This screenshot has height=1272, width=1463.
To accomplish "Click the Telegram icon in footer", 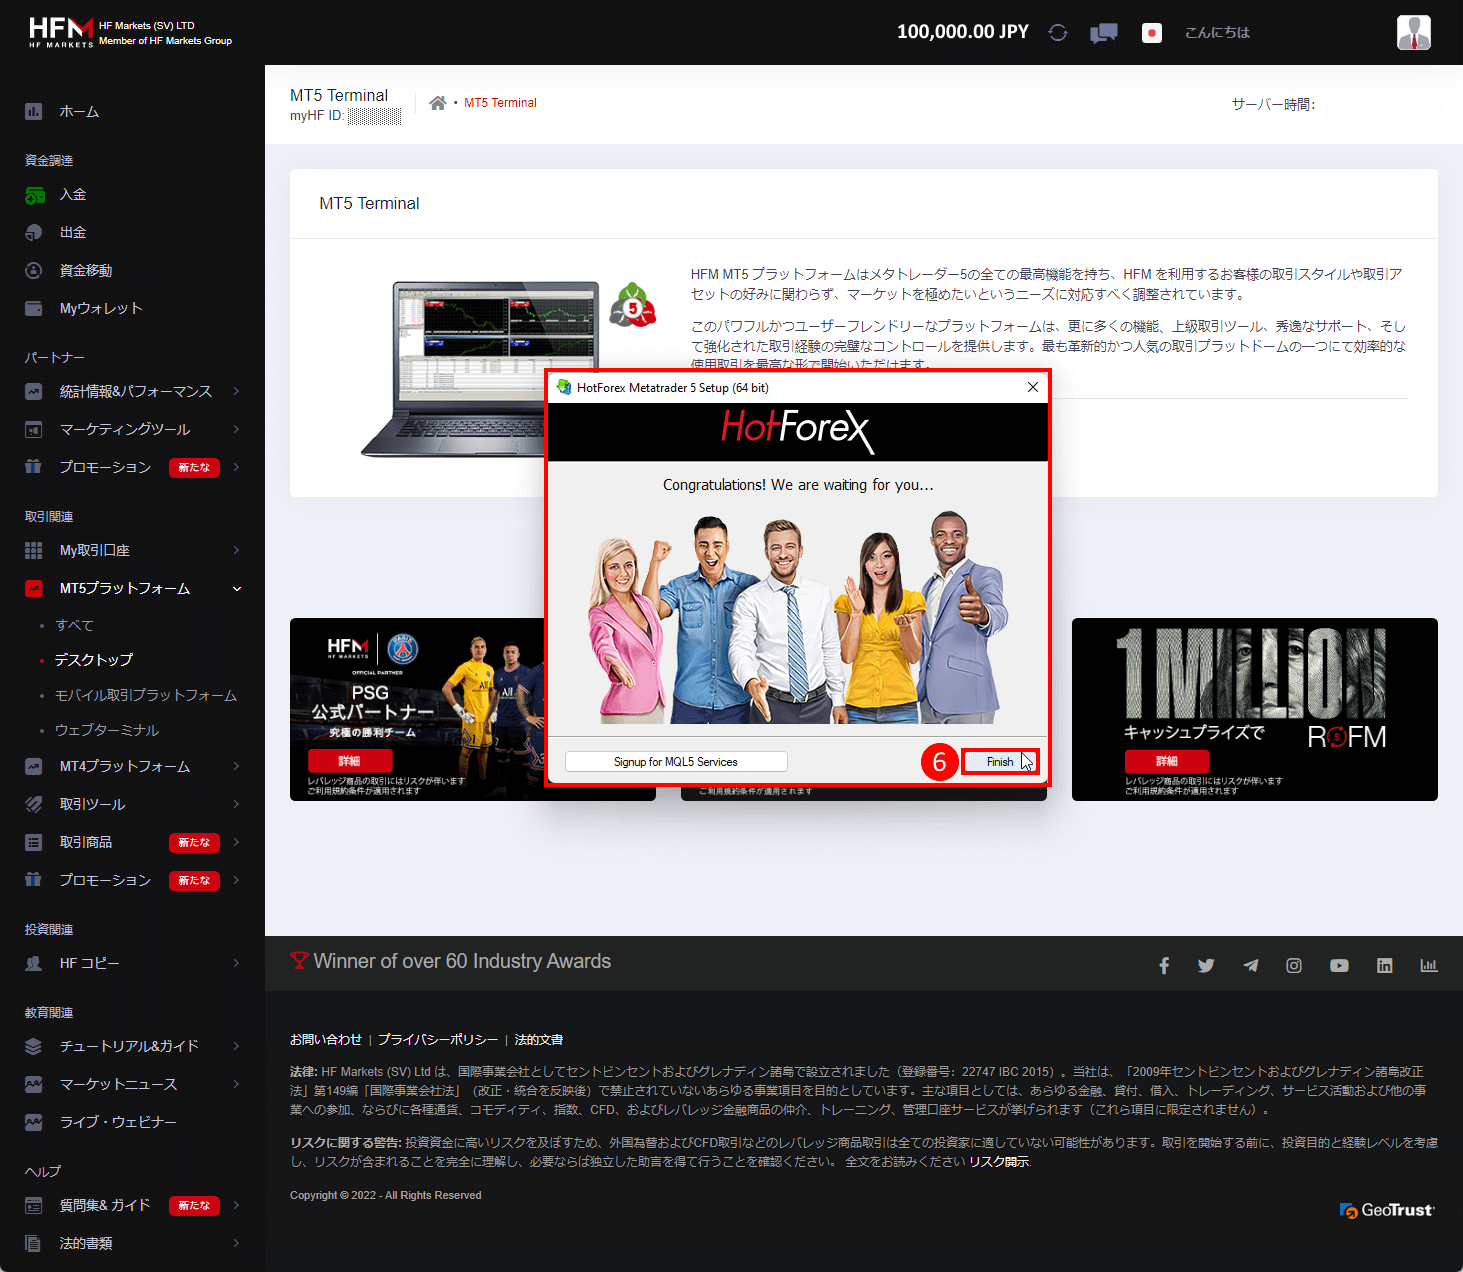I will coord(1250,965).
